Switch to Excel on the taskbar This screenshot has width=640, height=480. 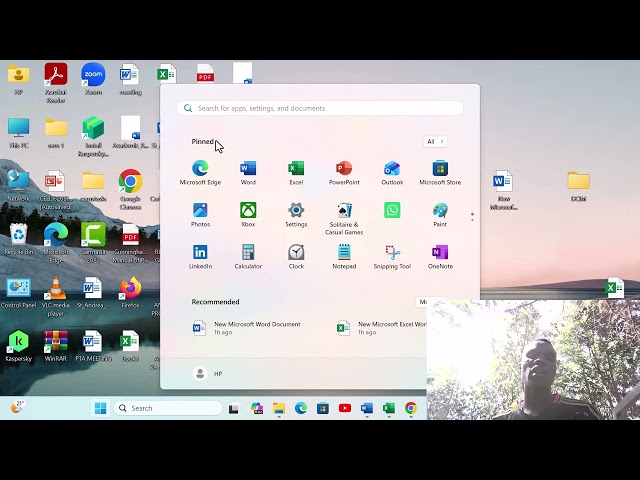tap(389, 408)
